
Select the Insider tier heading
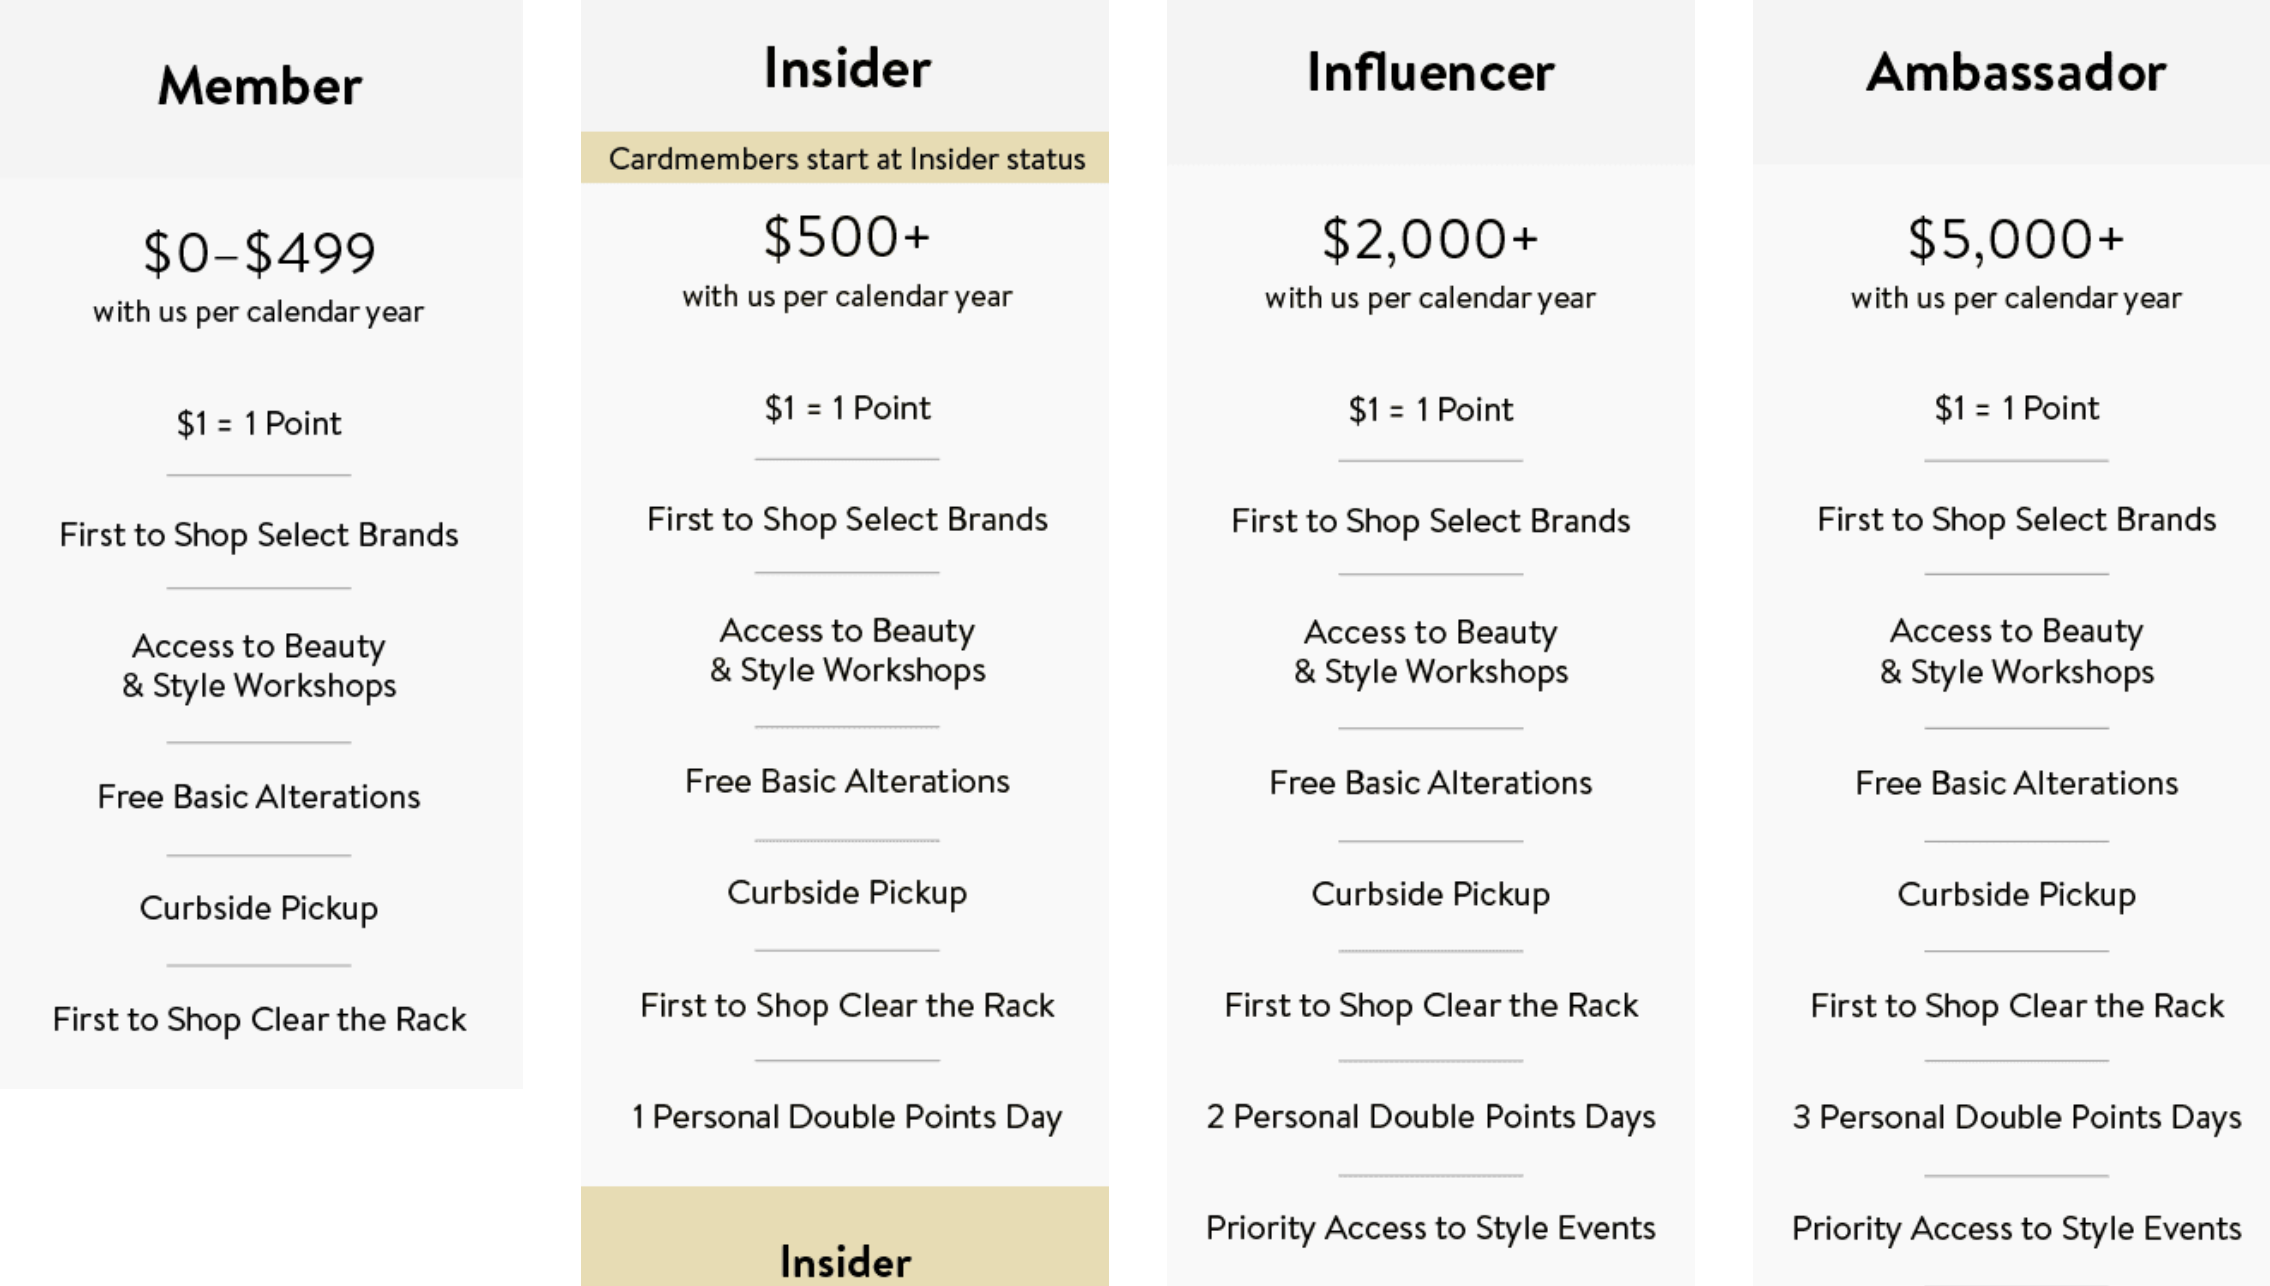coord(846,69)
